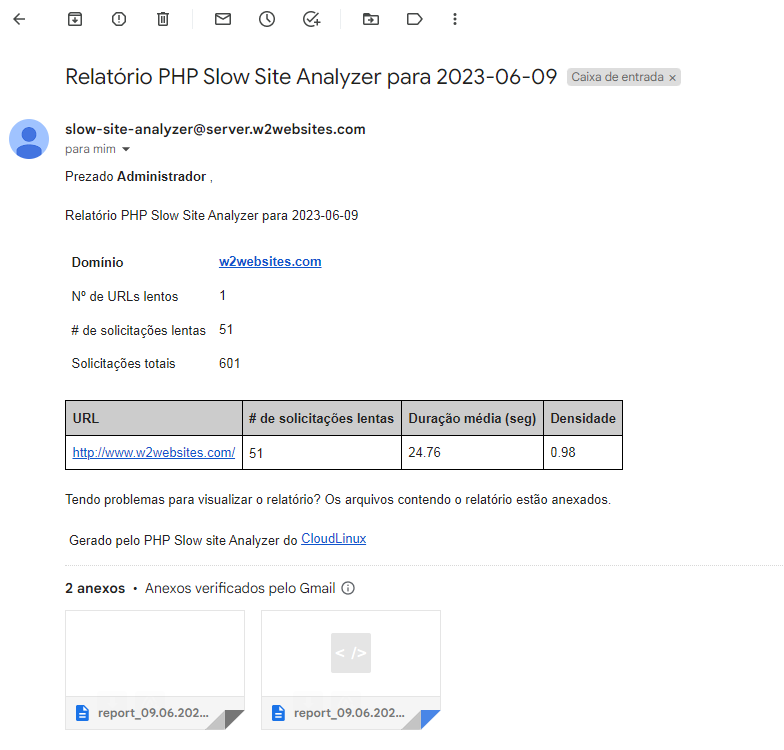
Task: Move email to a folder
Action: (x=371, y=20)
